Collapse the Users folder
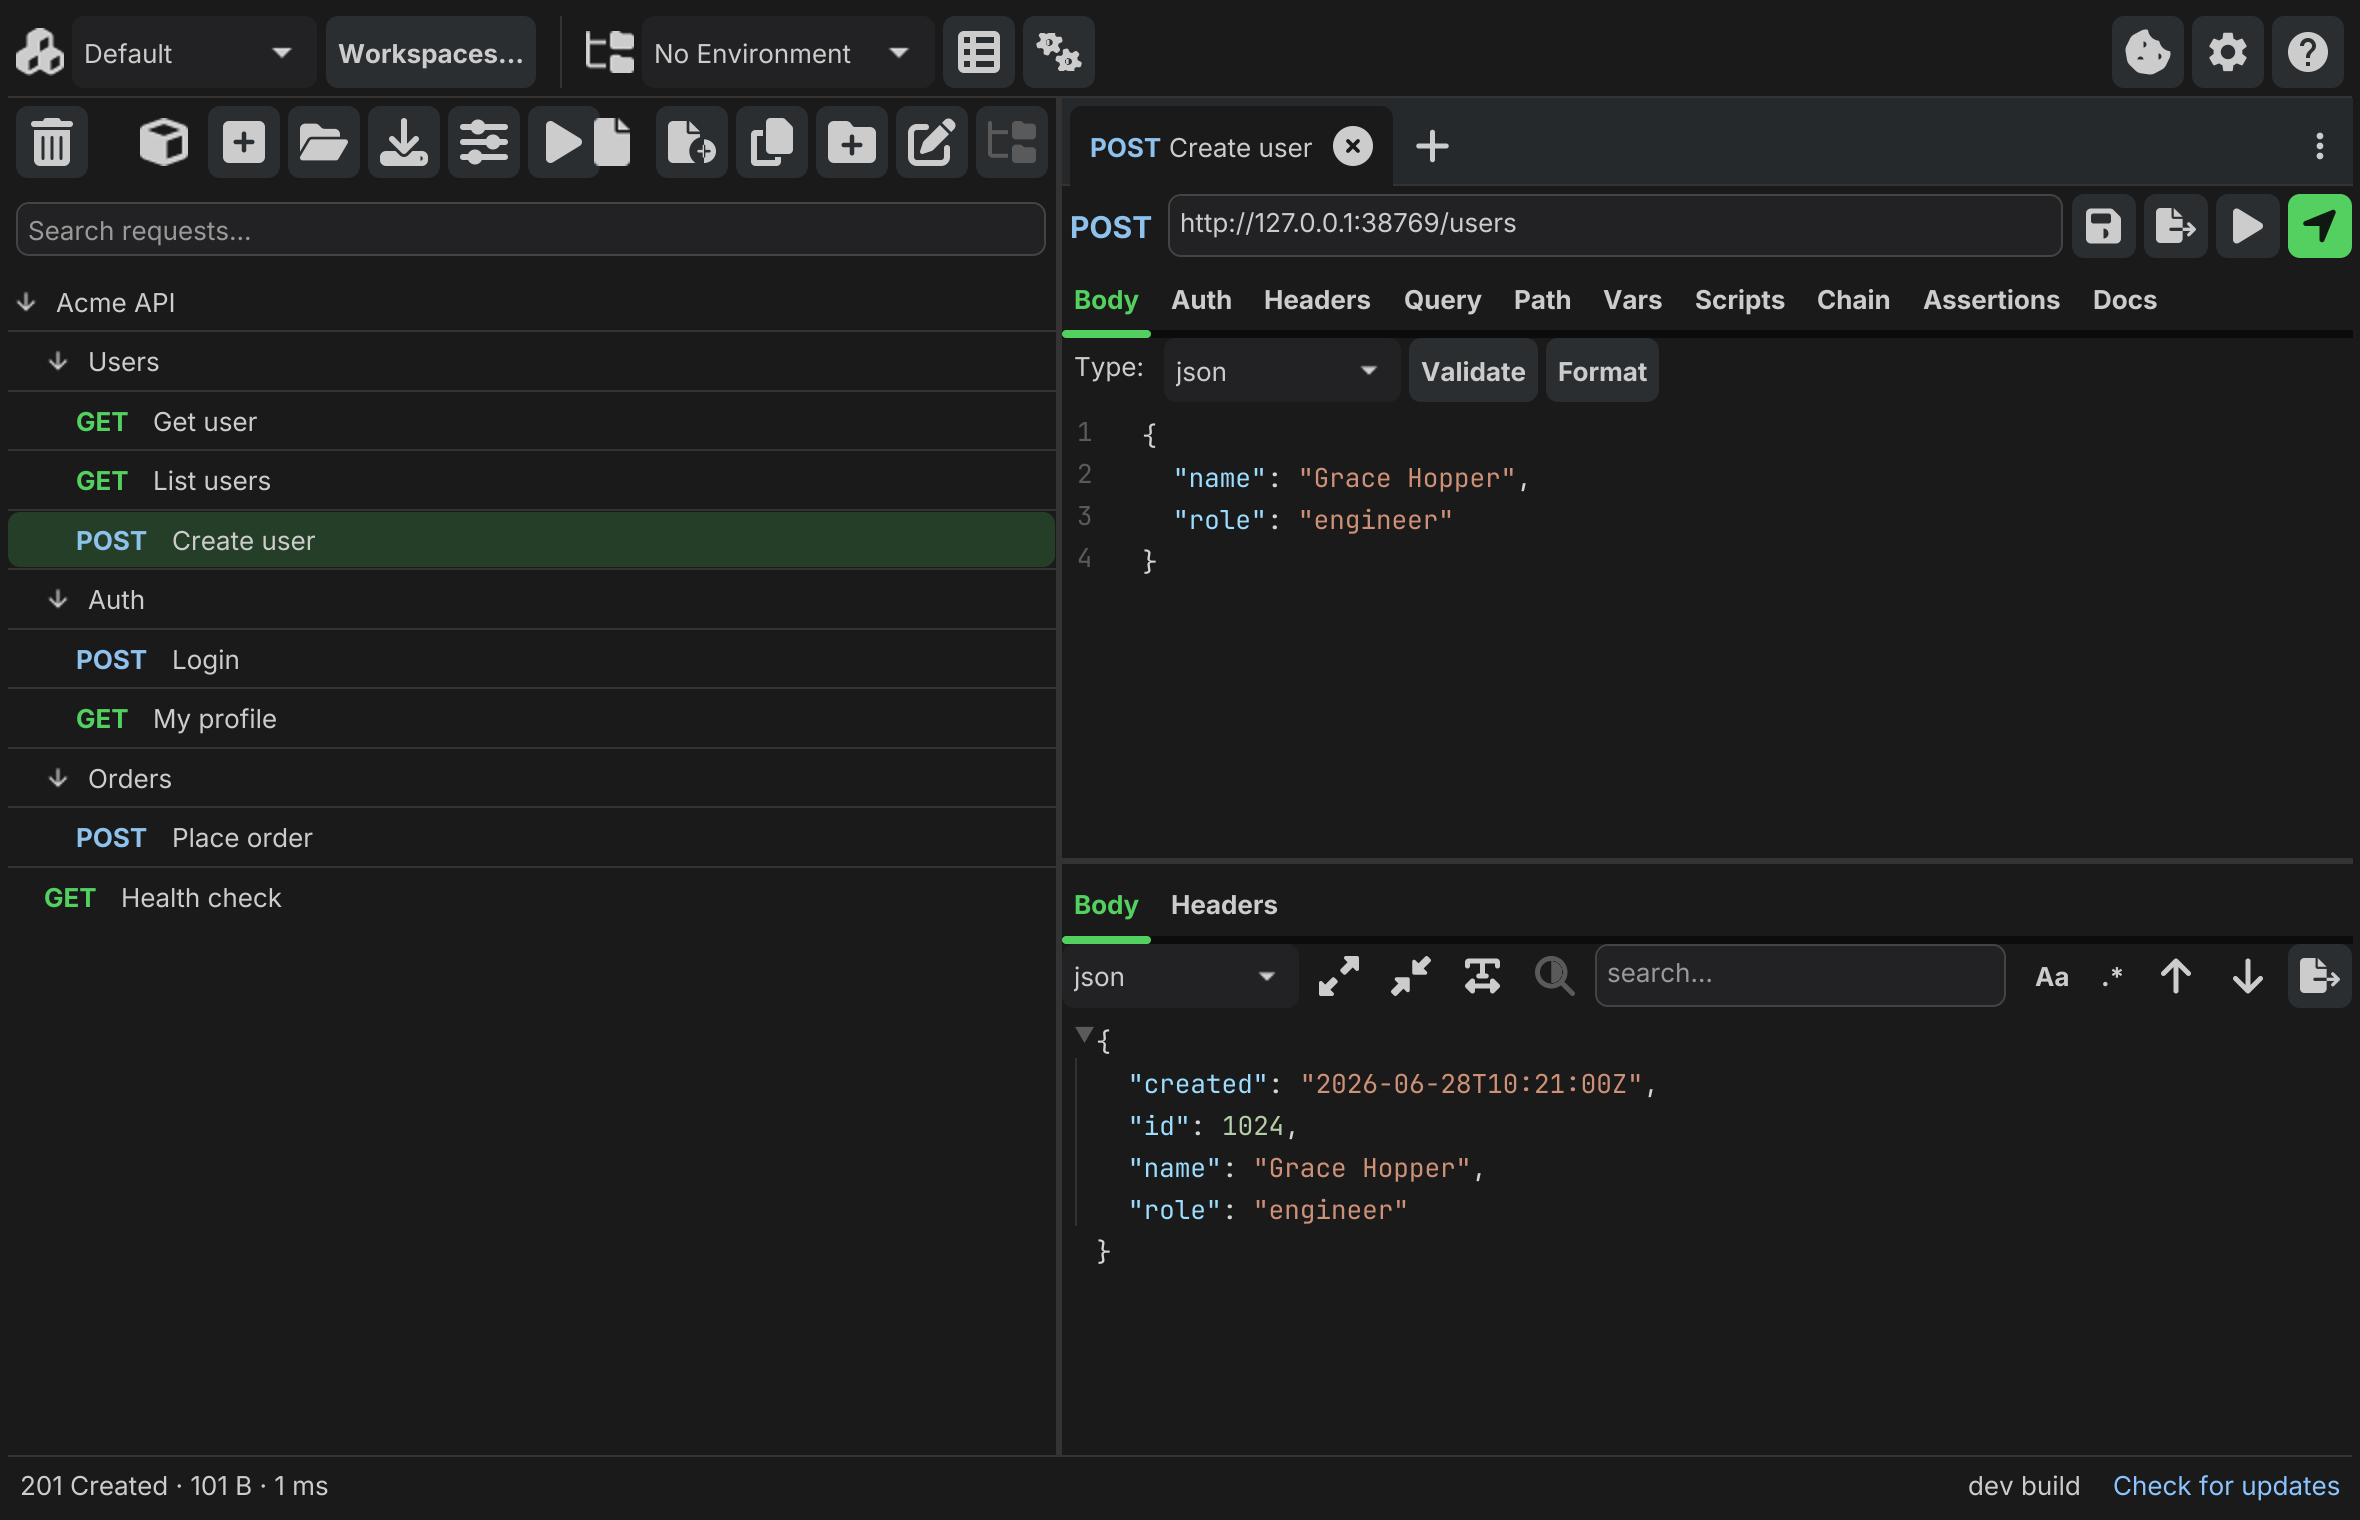This screenshot has height=1520, width=2360. click(x=58, y=361)
